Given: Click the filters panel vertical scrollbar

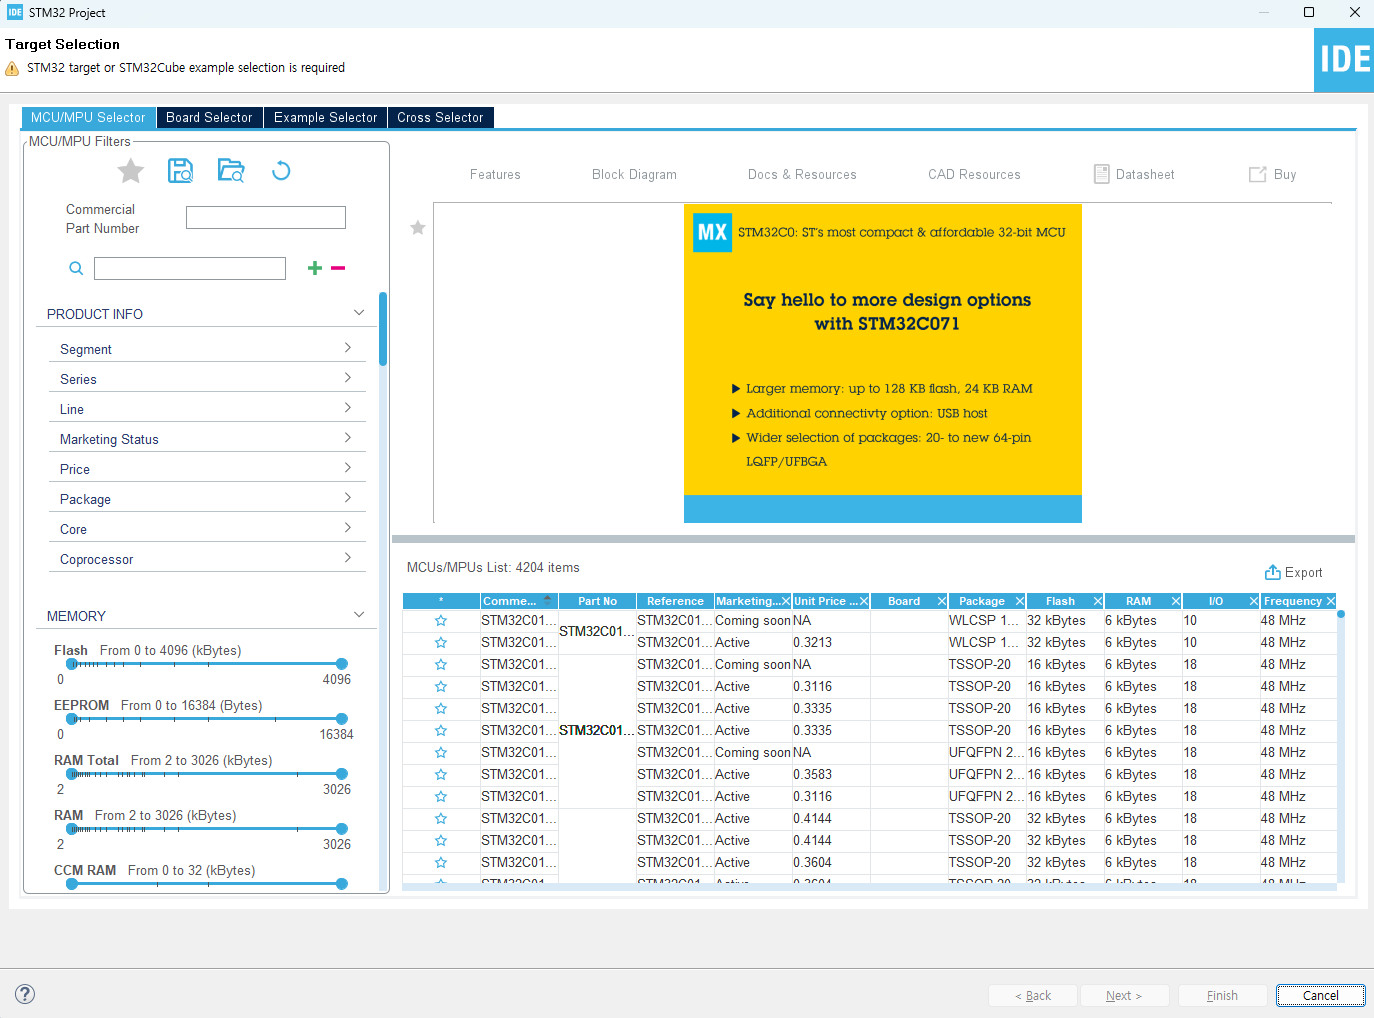Looking at the screenshot, I should point(383,329).
